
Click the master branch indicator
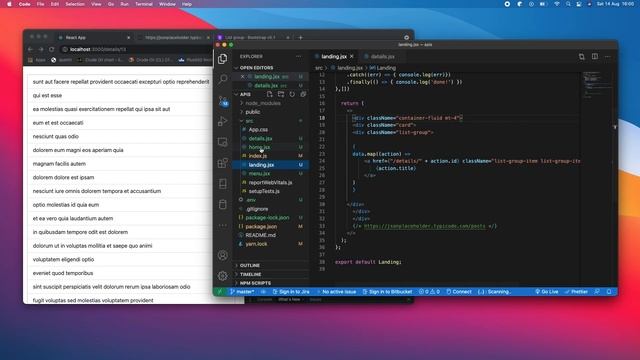click(x=242, y=292)
